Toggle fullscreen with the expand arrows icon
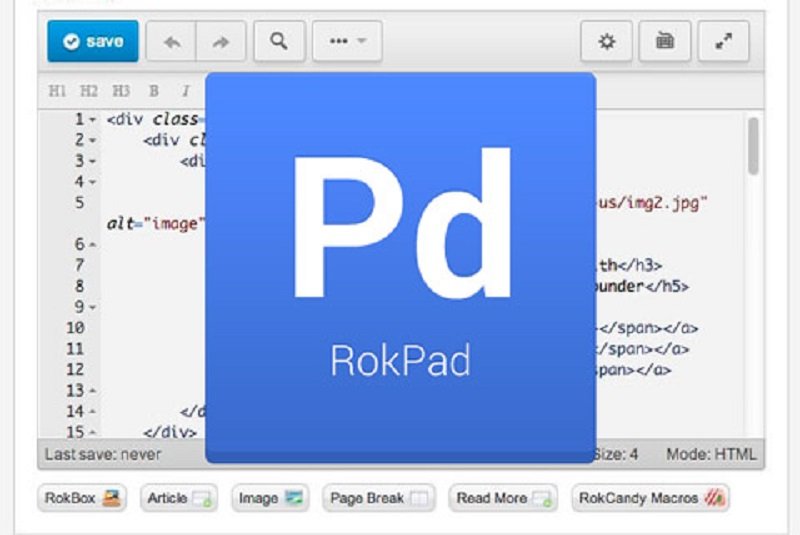 [x=723, y=41]
